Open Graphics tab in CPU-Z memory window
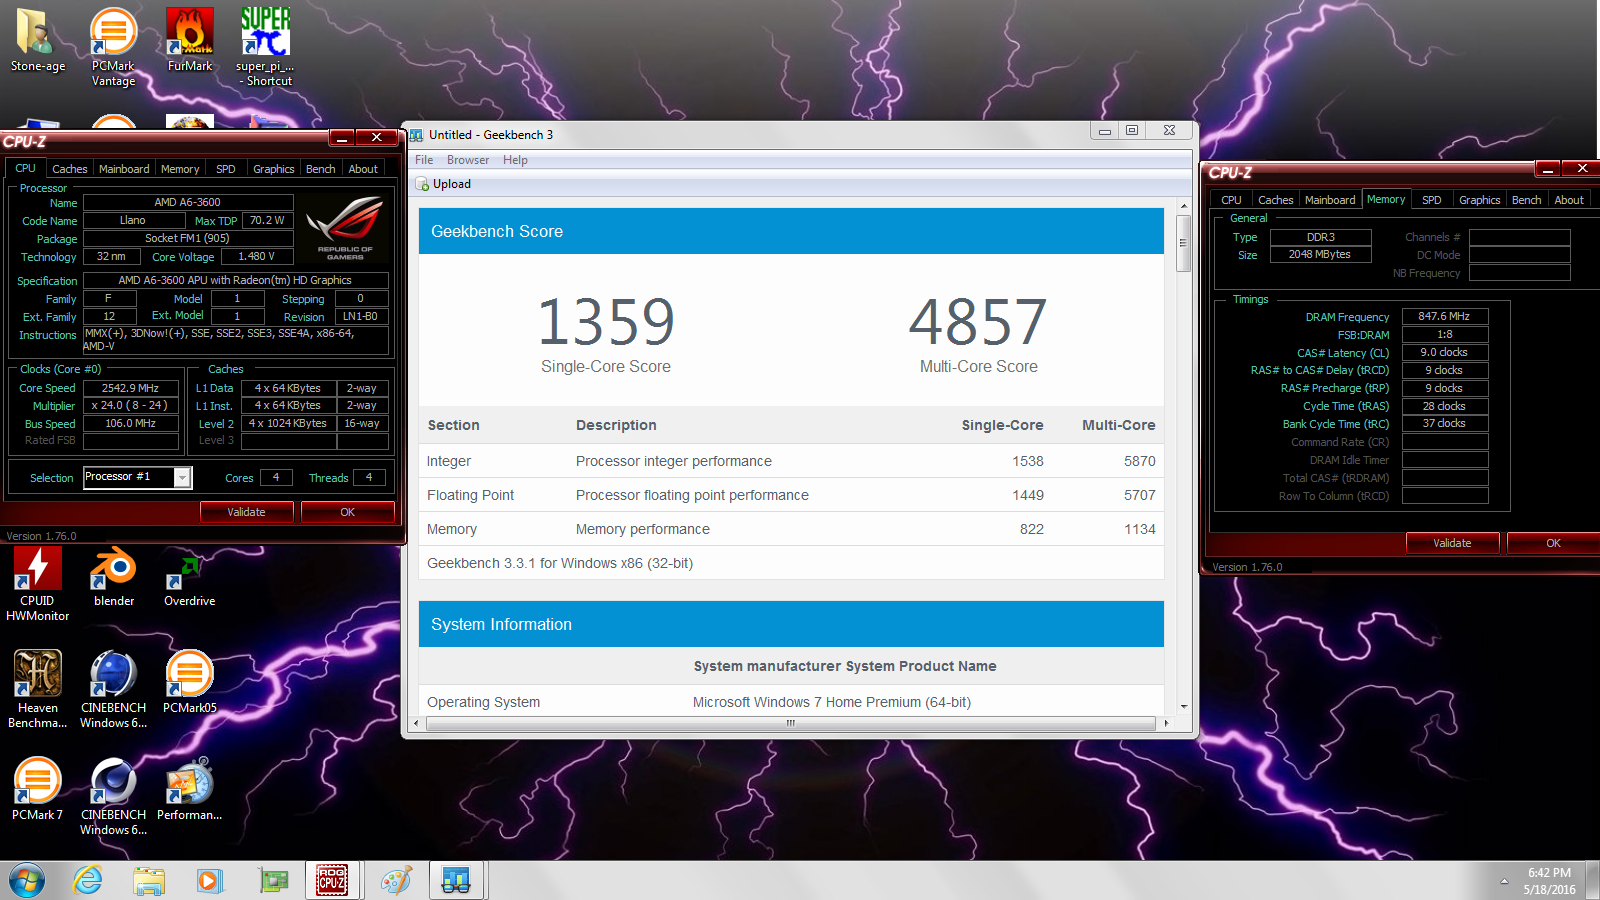 [x=1480, y=200]
